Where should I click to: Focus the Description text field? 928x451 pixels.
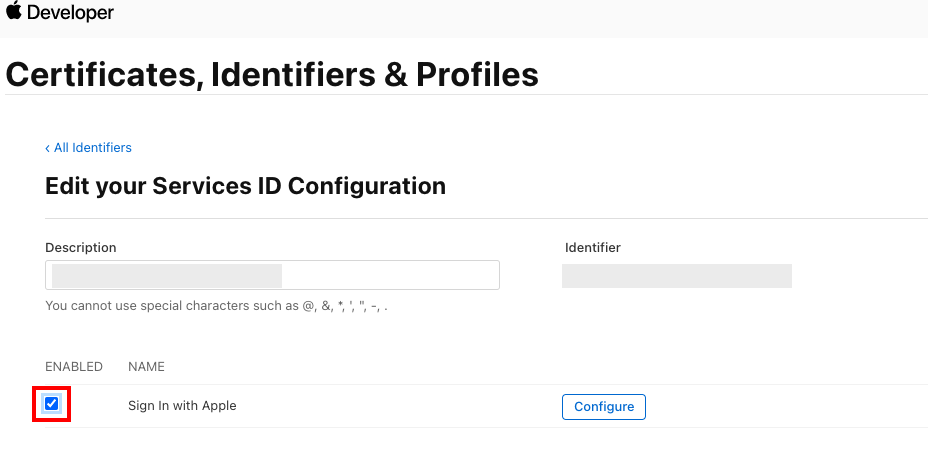272,275
